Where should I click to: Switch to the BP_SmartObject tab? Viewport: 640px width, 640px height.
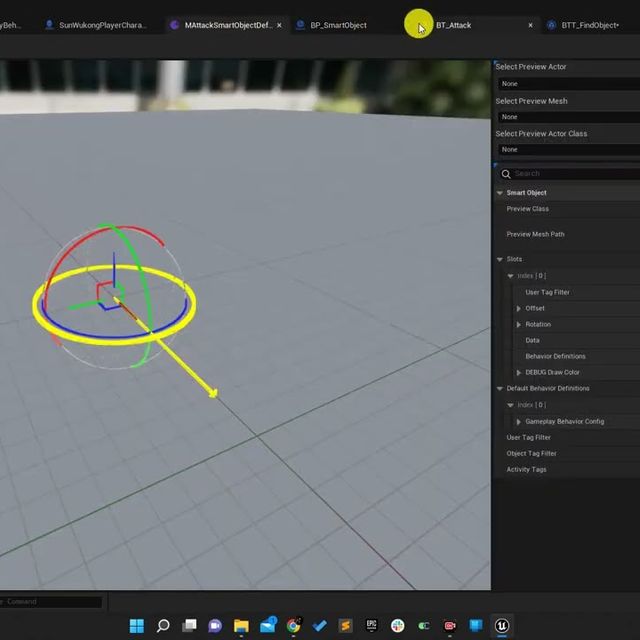338,25
